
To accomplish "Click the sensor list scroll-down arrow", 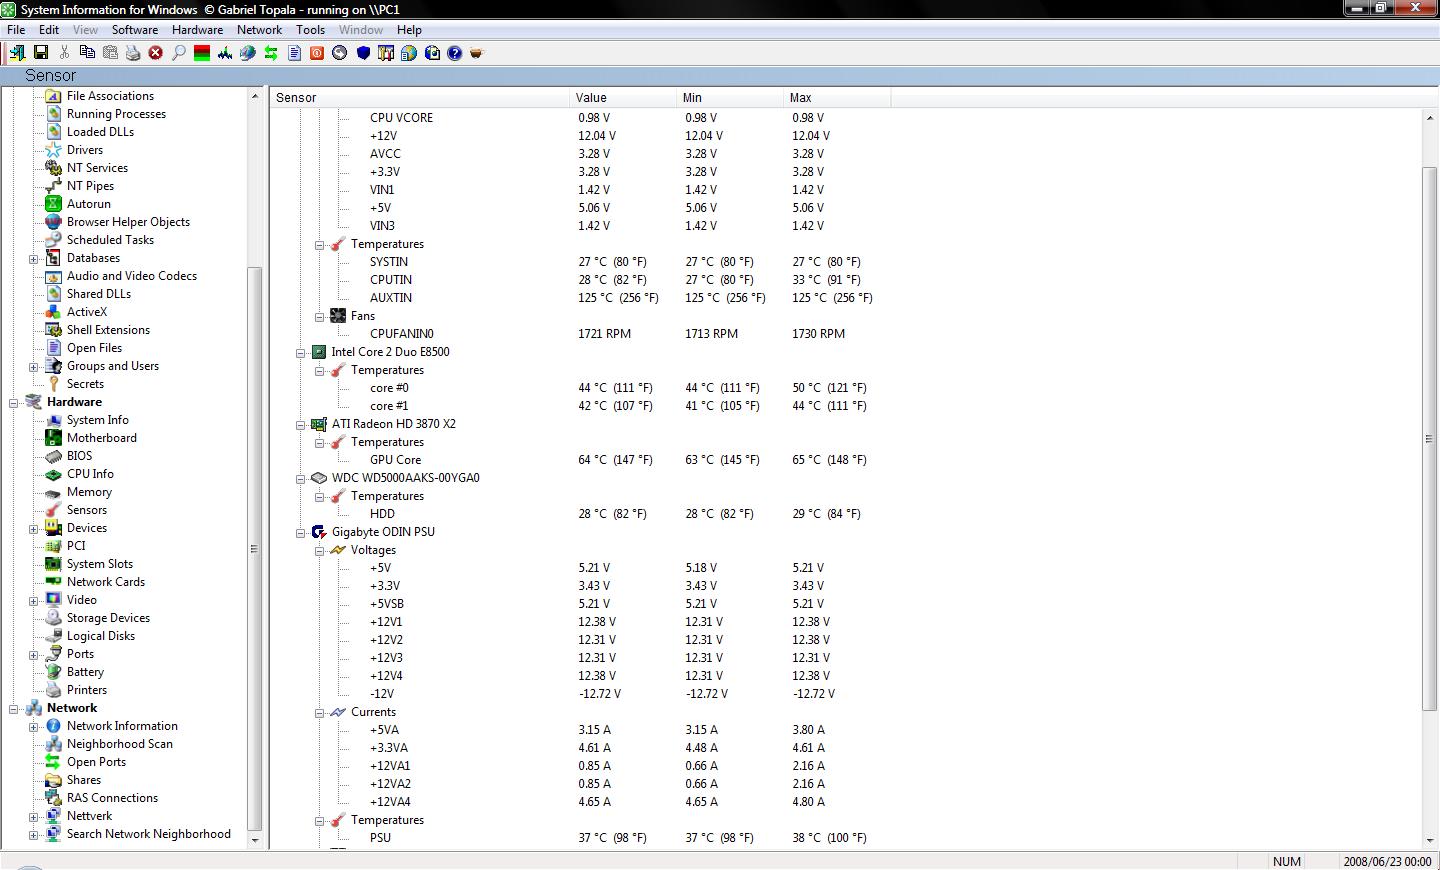I will pyautogui.click(x=1429, y=842).
